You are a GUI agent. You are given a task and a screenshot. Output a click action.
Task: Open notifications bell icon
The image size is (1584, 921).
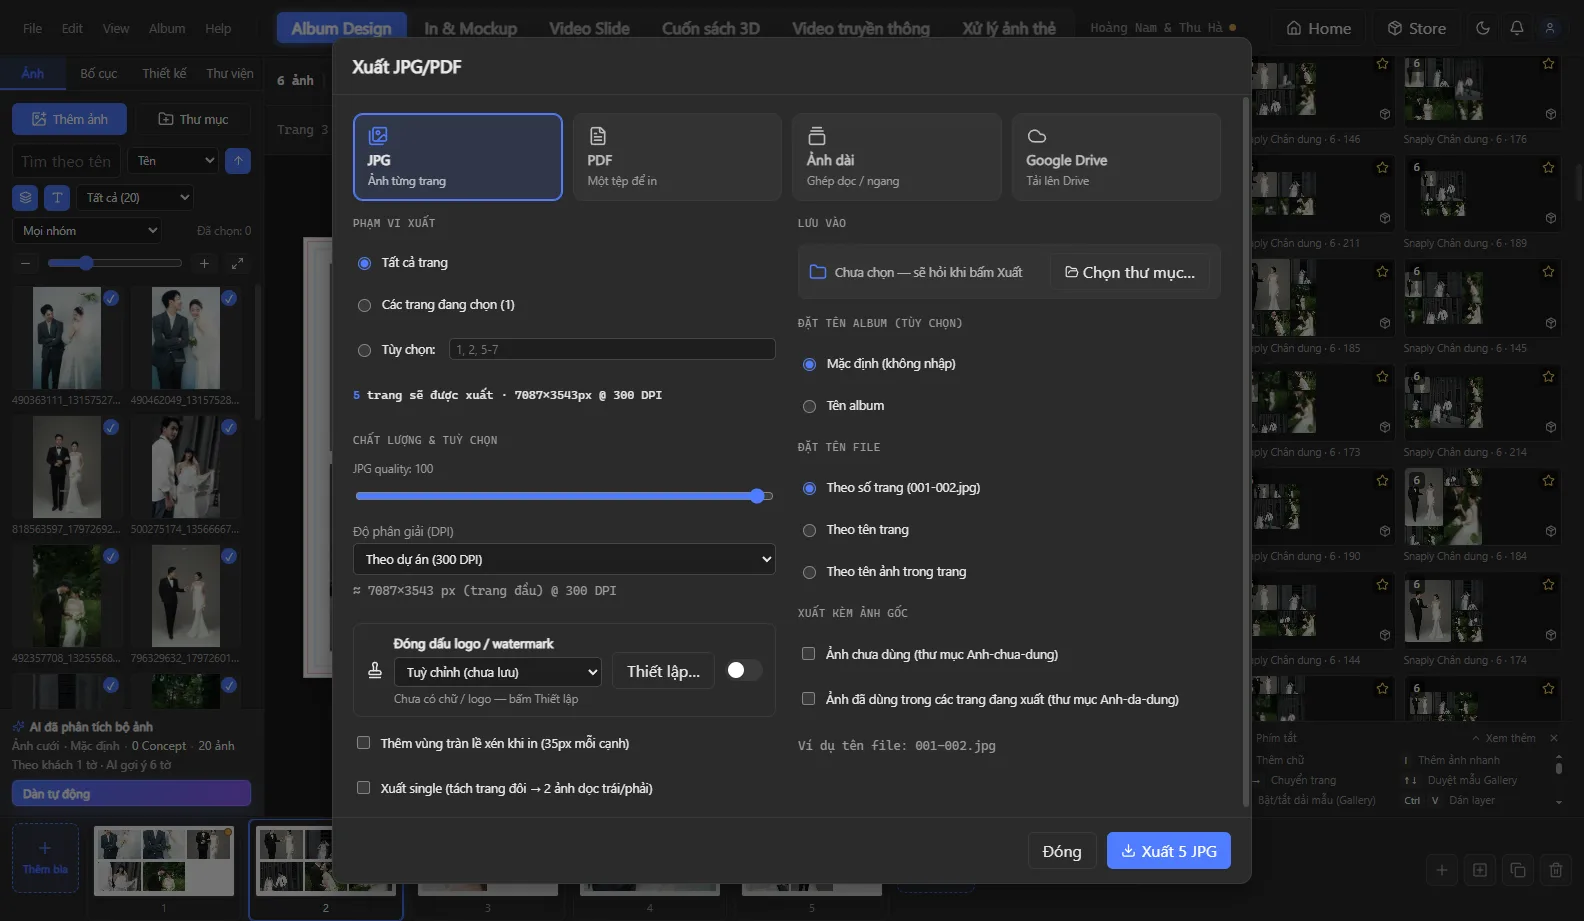[x=1517, y=28]
